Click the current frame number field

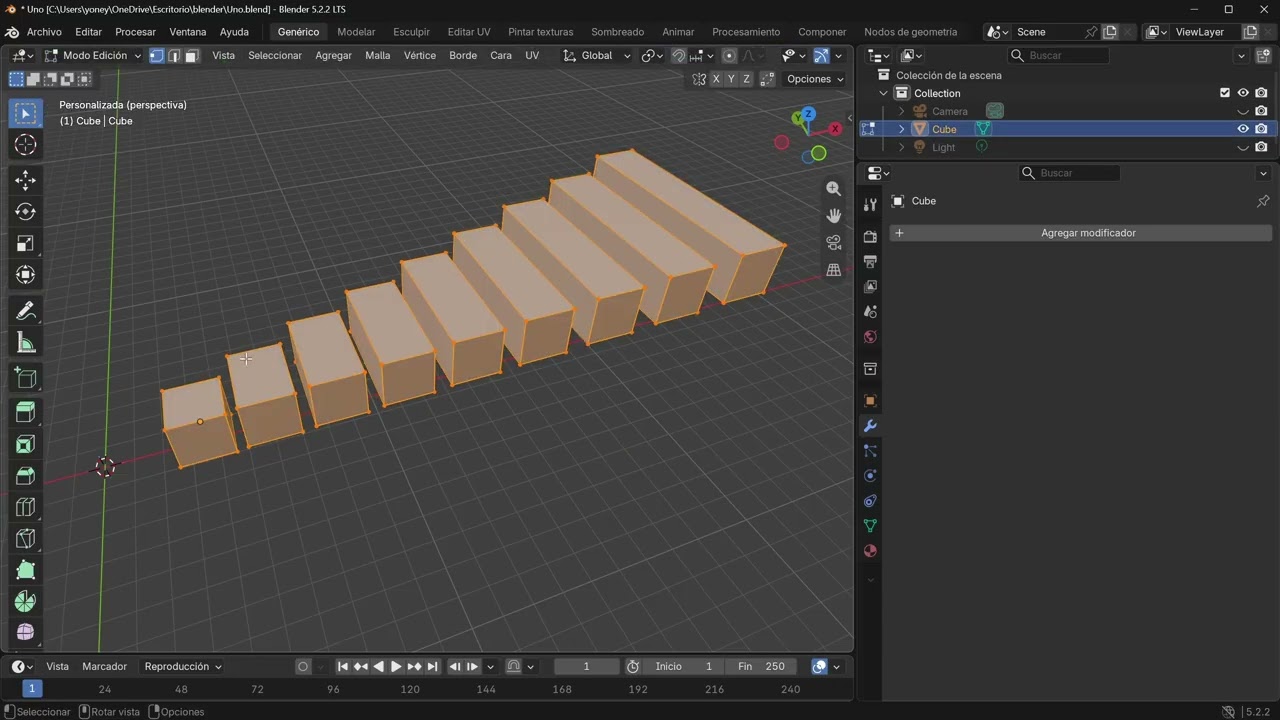pos(587,667)
